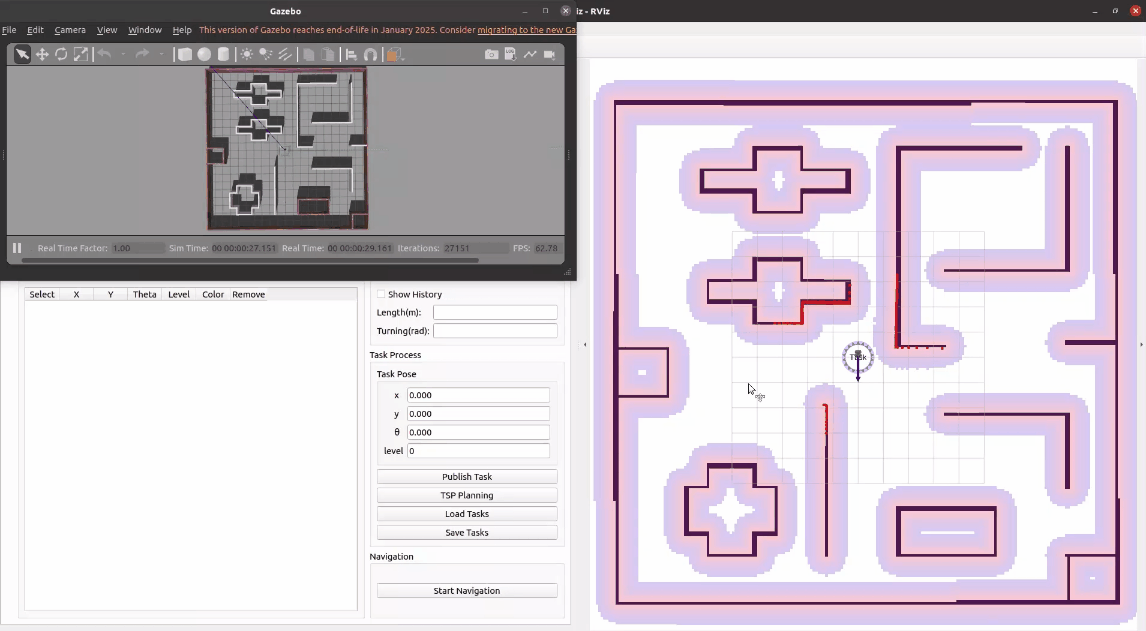Viewport: 1146px width, 631px height.
Task: Click the log data icon in Gazebo
Action: tap(510, 54)
